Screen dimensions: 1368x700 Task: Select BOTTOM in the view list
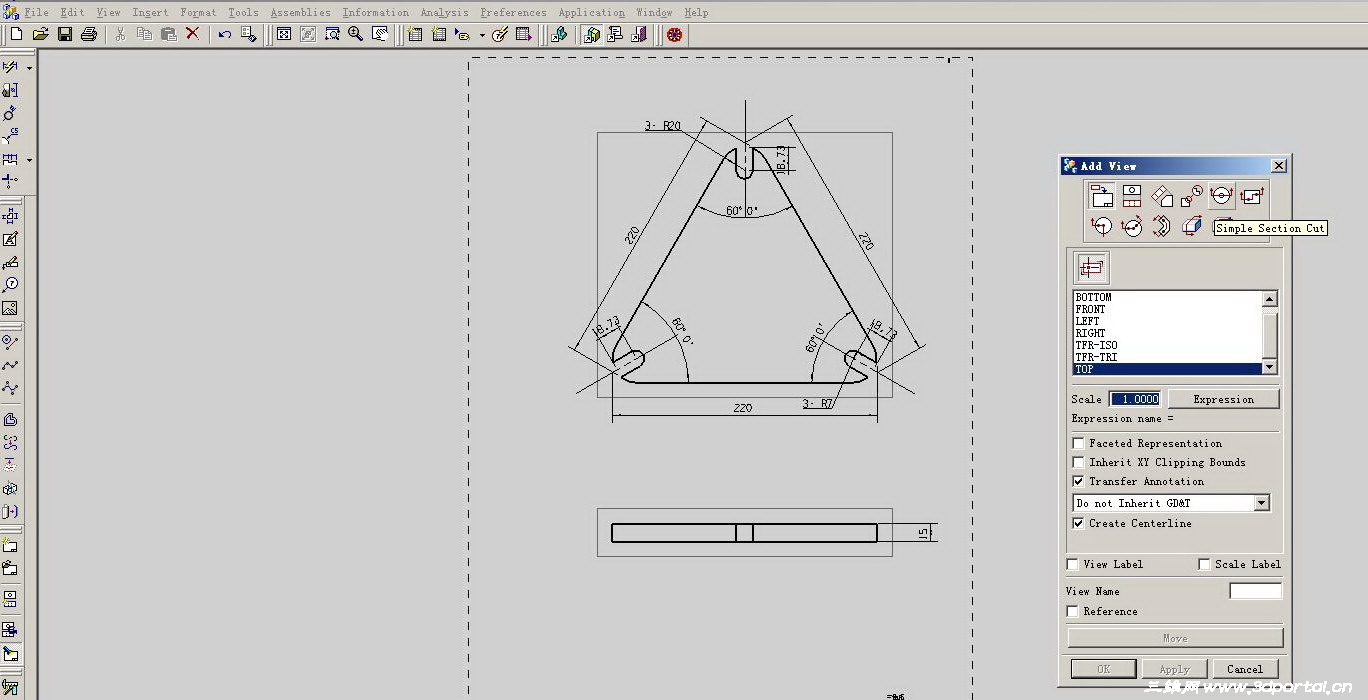click(1167, 297)
